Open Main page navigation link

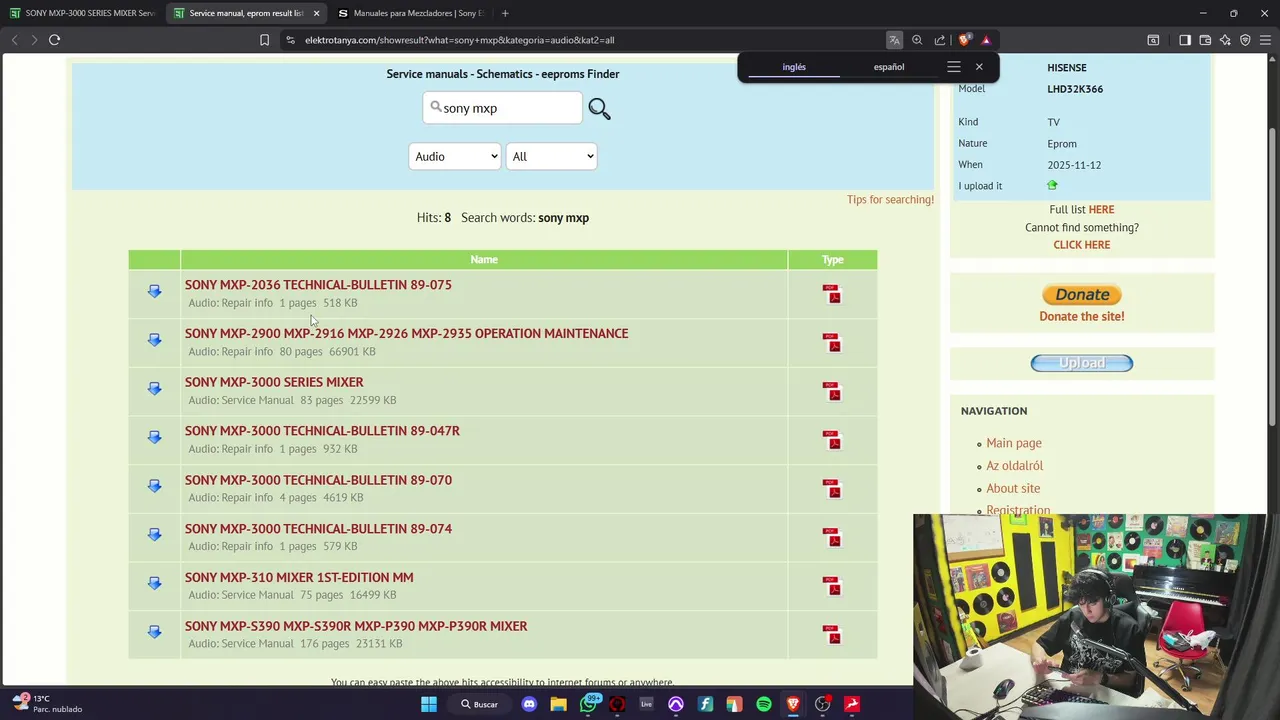pos(1014,443)
